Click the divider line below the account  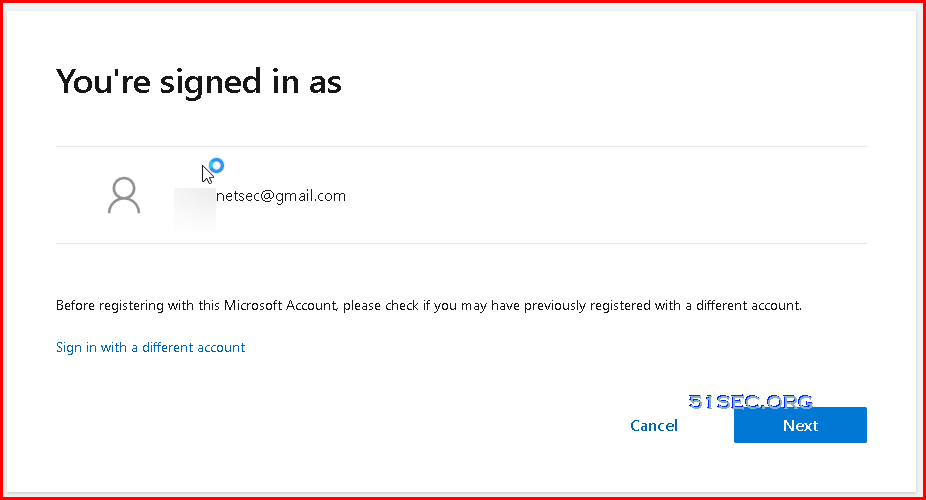pyautogui.click(x=461, y=243)
